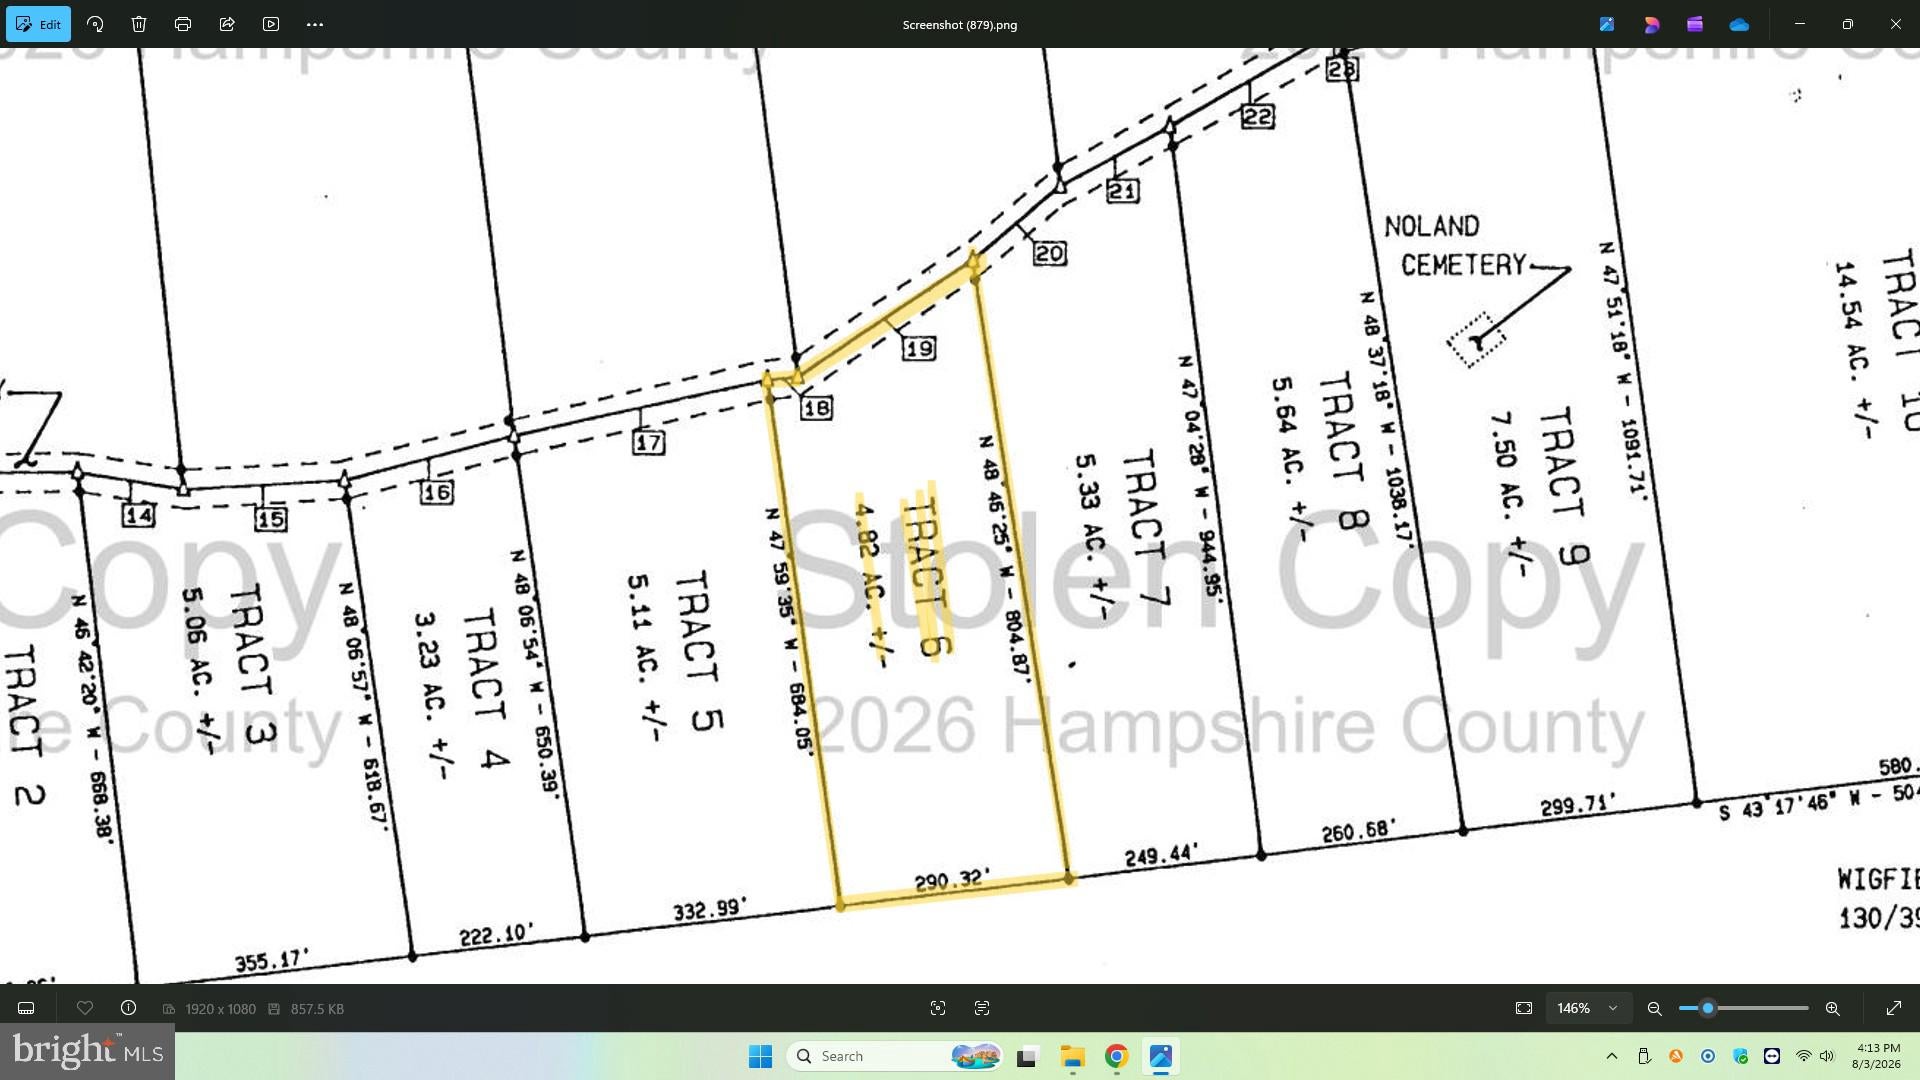The height and width of the screenshot is (1080, 1920).
Task: Click the 857.5 KB file size text
Action: click(317, 1009)
